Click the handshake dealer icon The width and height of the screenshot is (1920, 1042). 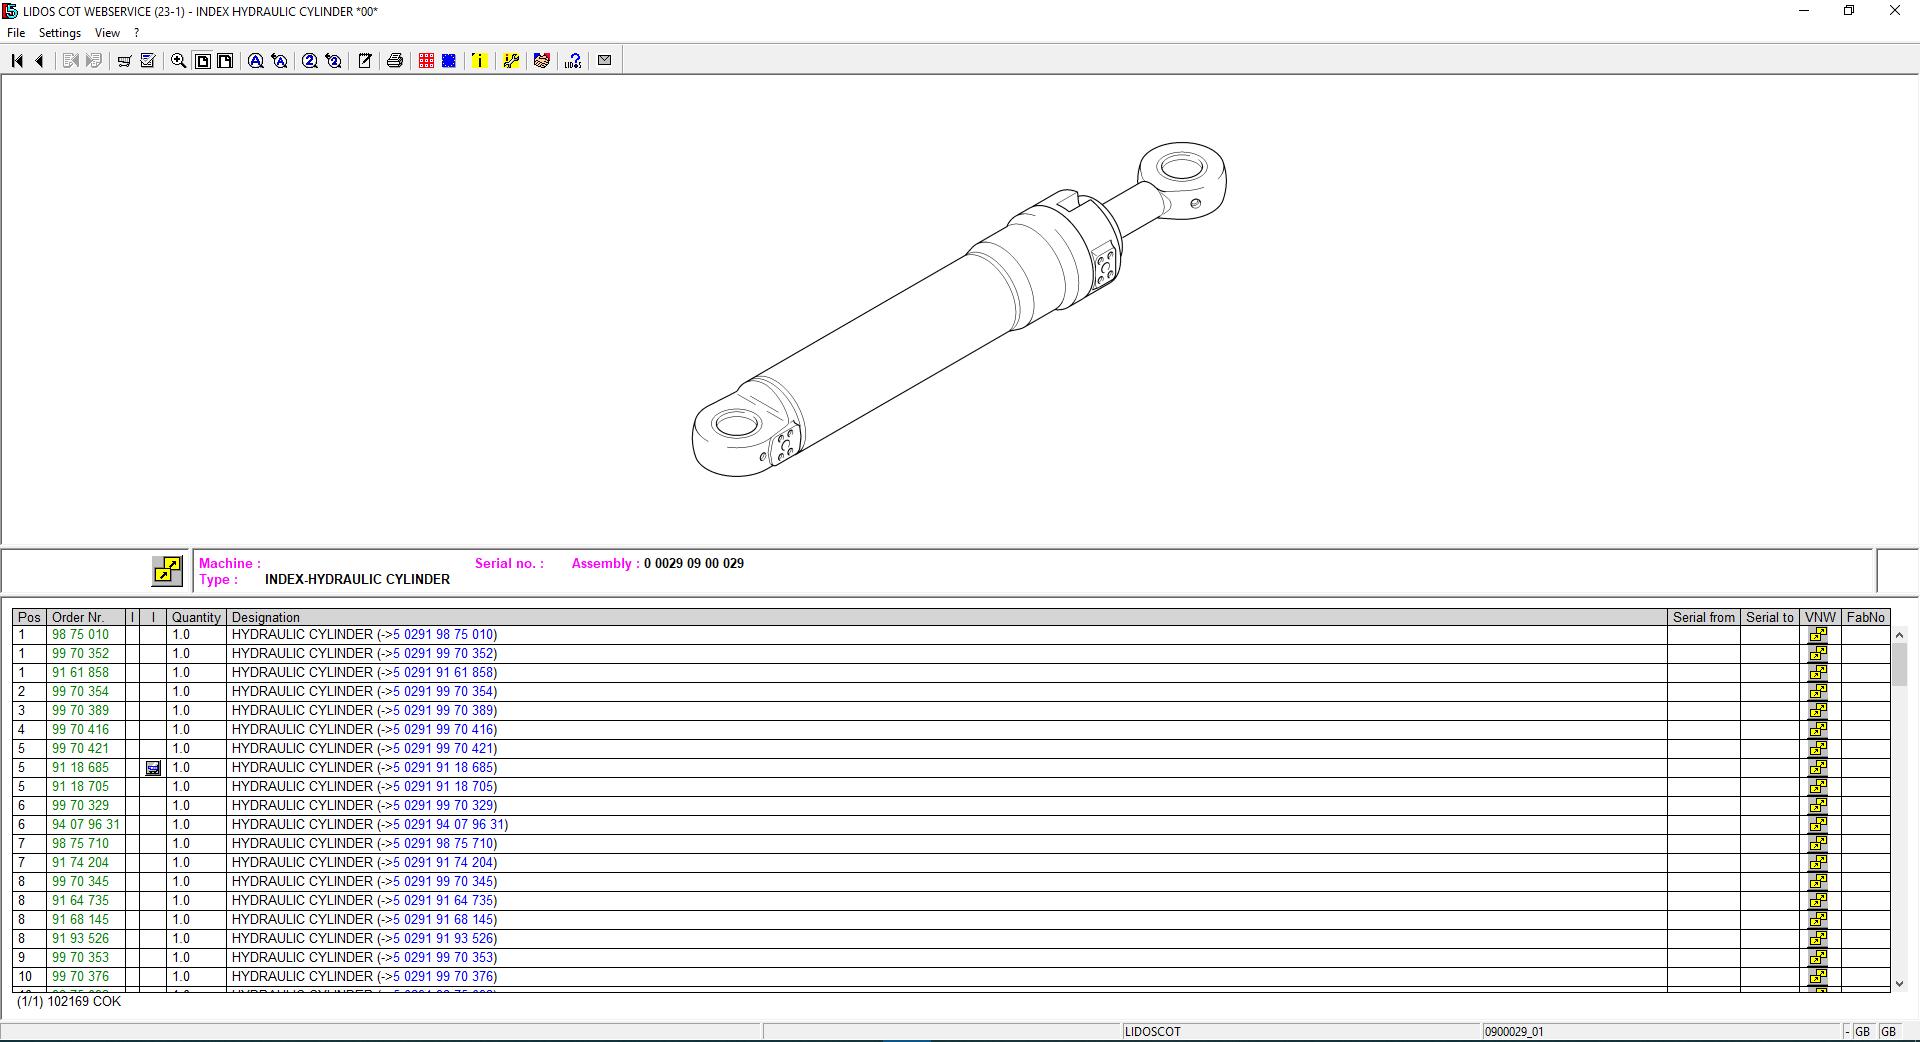(x=541, y=60)
